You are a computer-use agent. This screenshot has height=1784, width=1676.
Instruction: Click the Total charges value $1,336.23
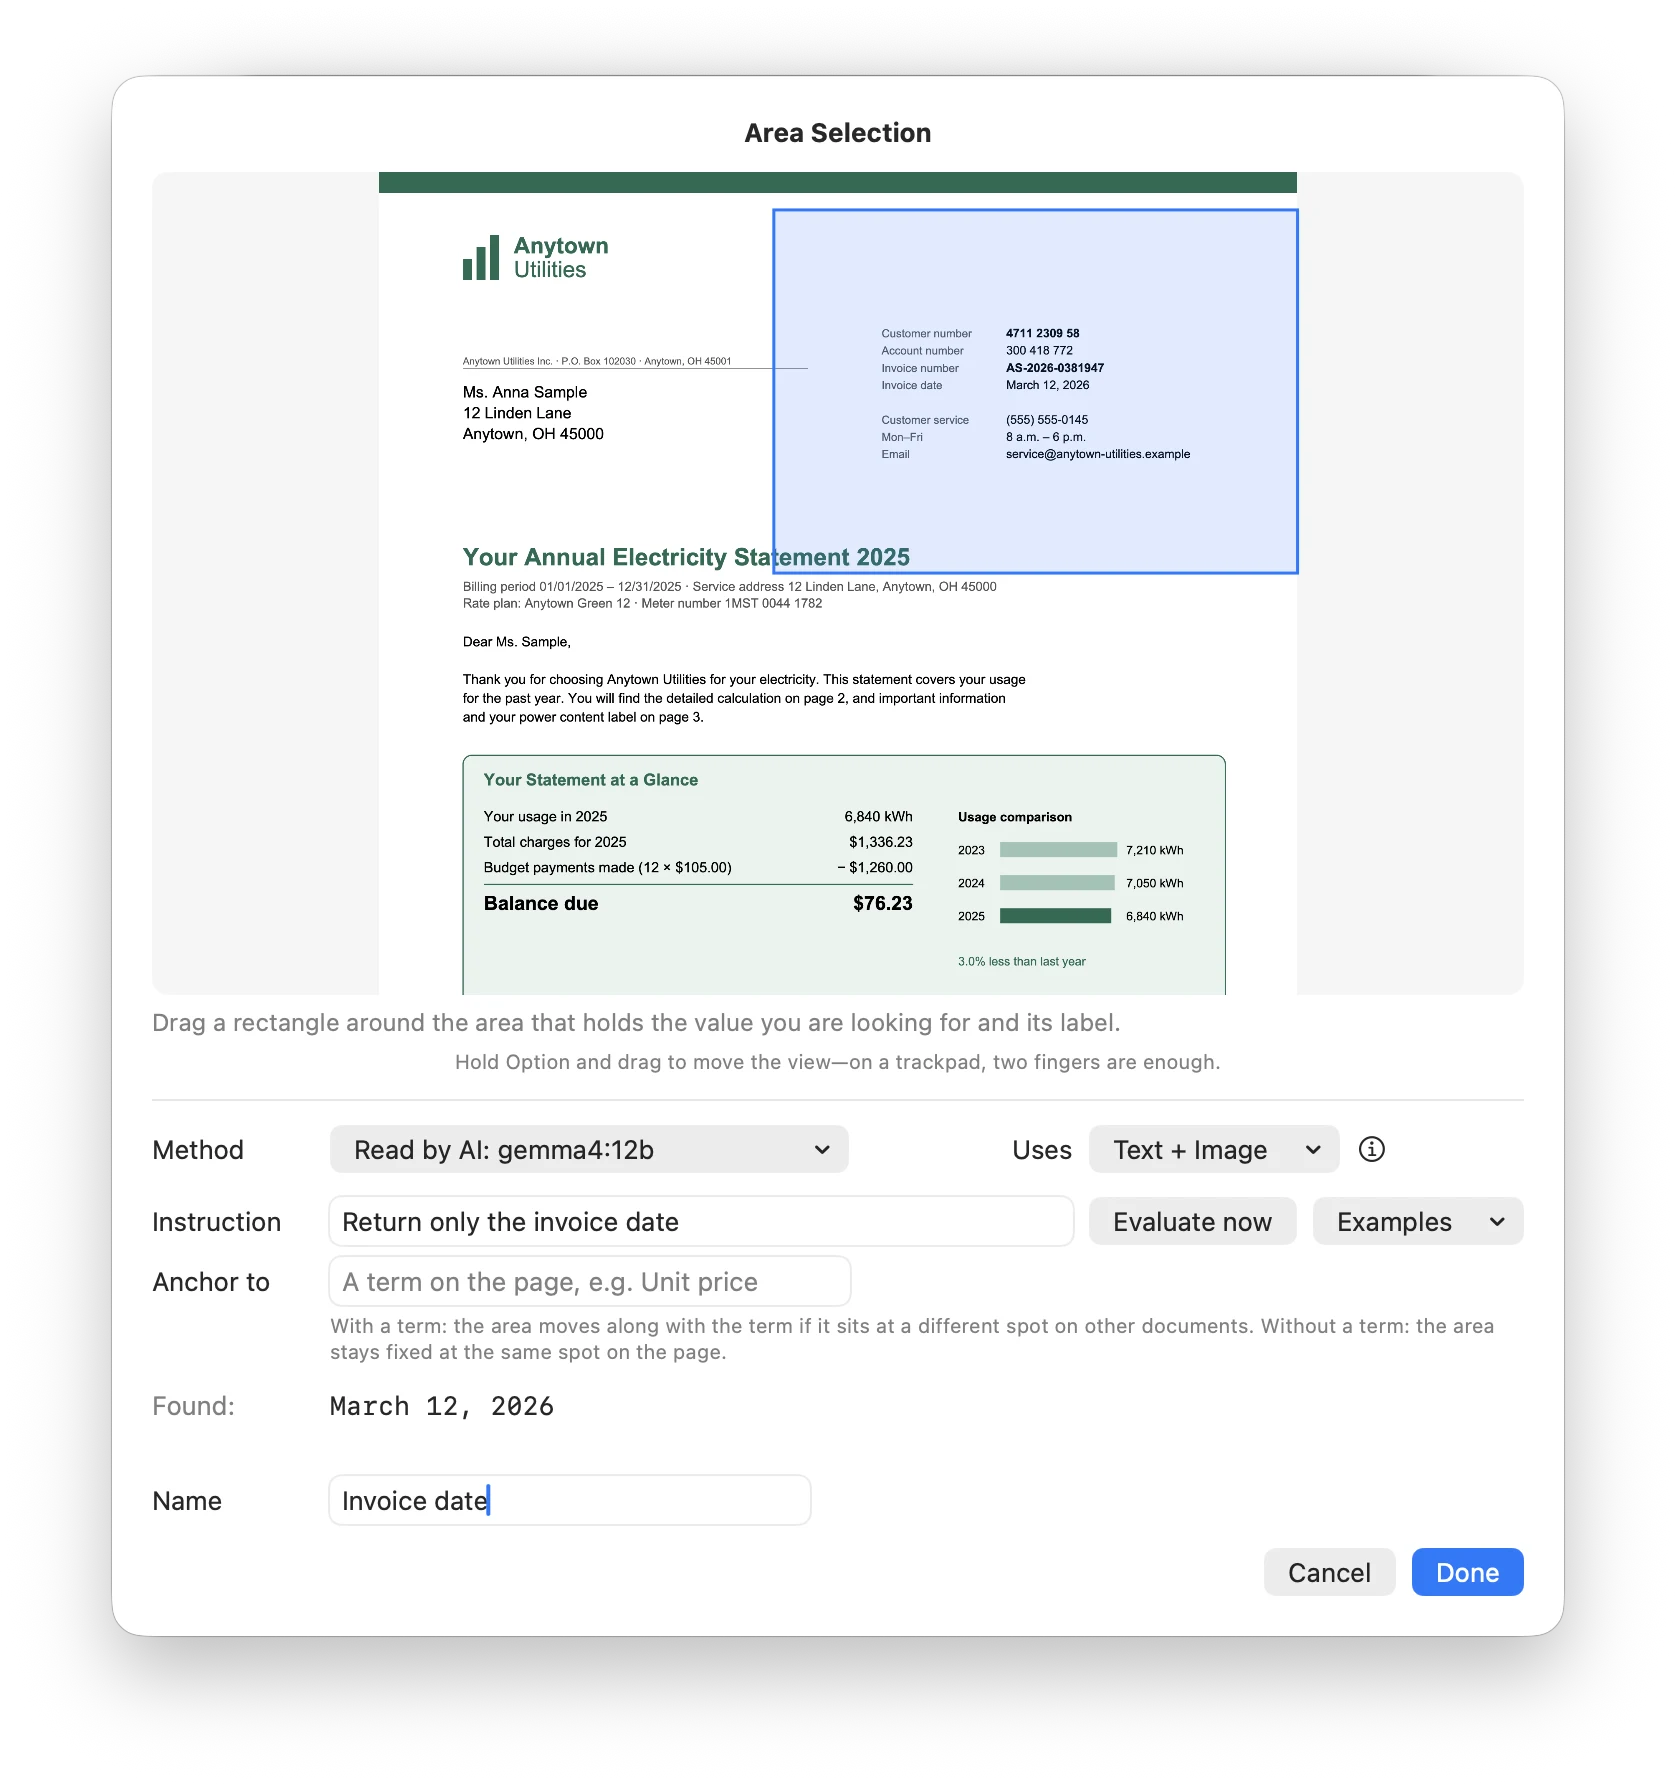pyautogui.click(x=881, y=842)
